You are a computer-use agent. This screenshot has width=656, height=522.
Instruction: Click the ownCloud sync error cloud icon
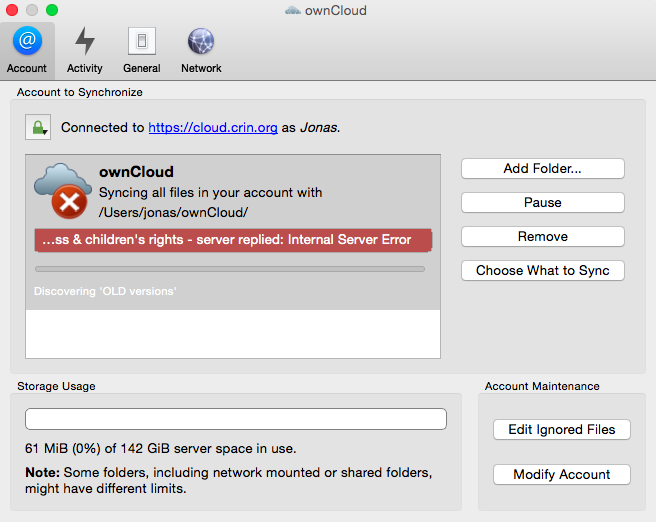[x=63, y=191]
